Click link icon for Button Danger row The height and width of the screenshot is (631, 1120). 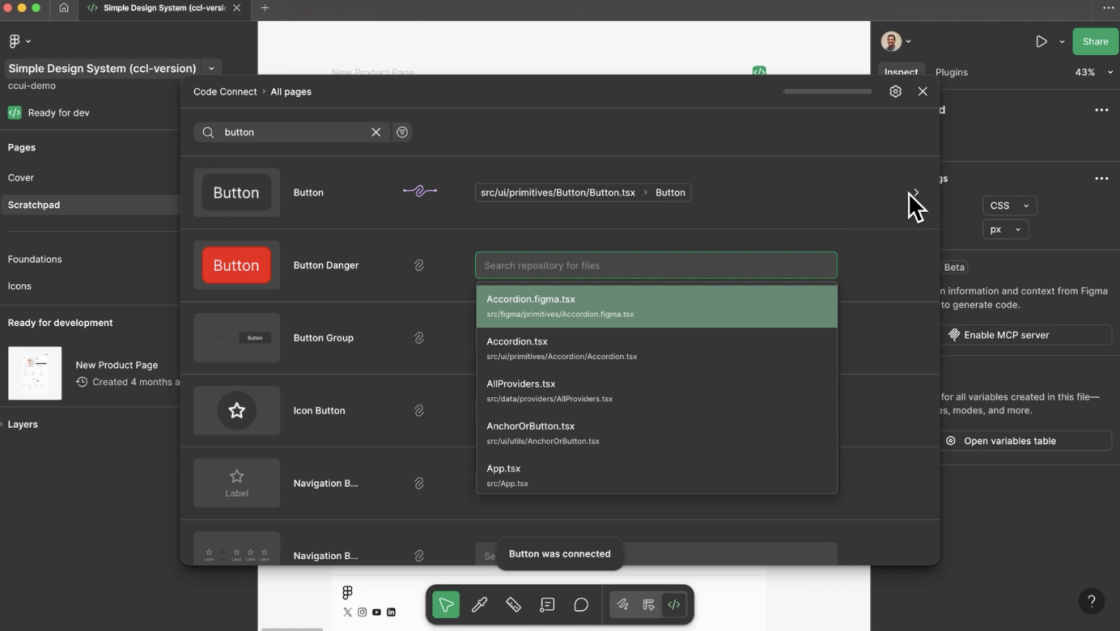click(x=419, y=265)
